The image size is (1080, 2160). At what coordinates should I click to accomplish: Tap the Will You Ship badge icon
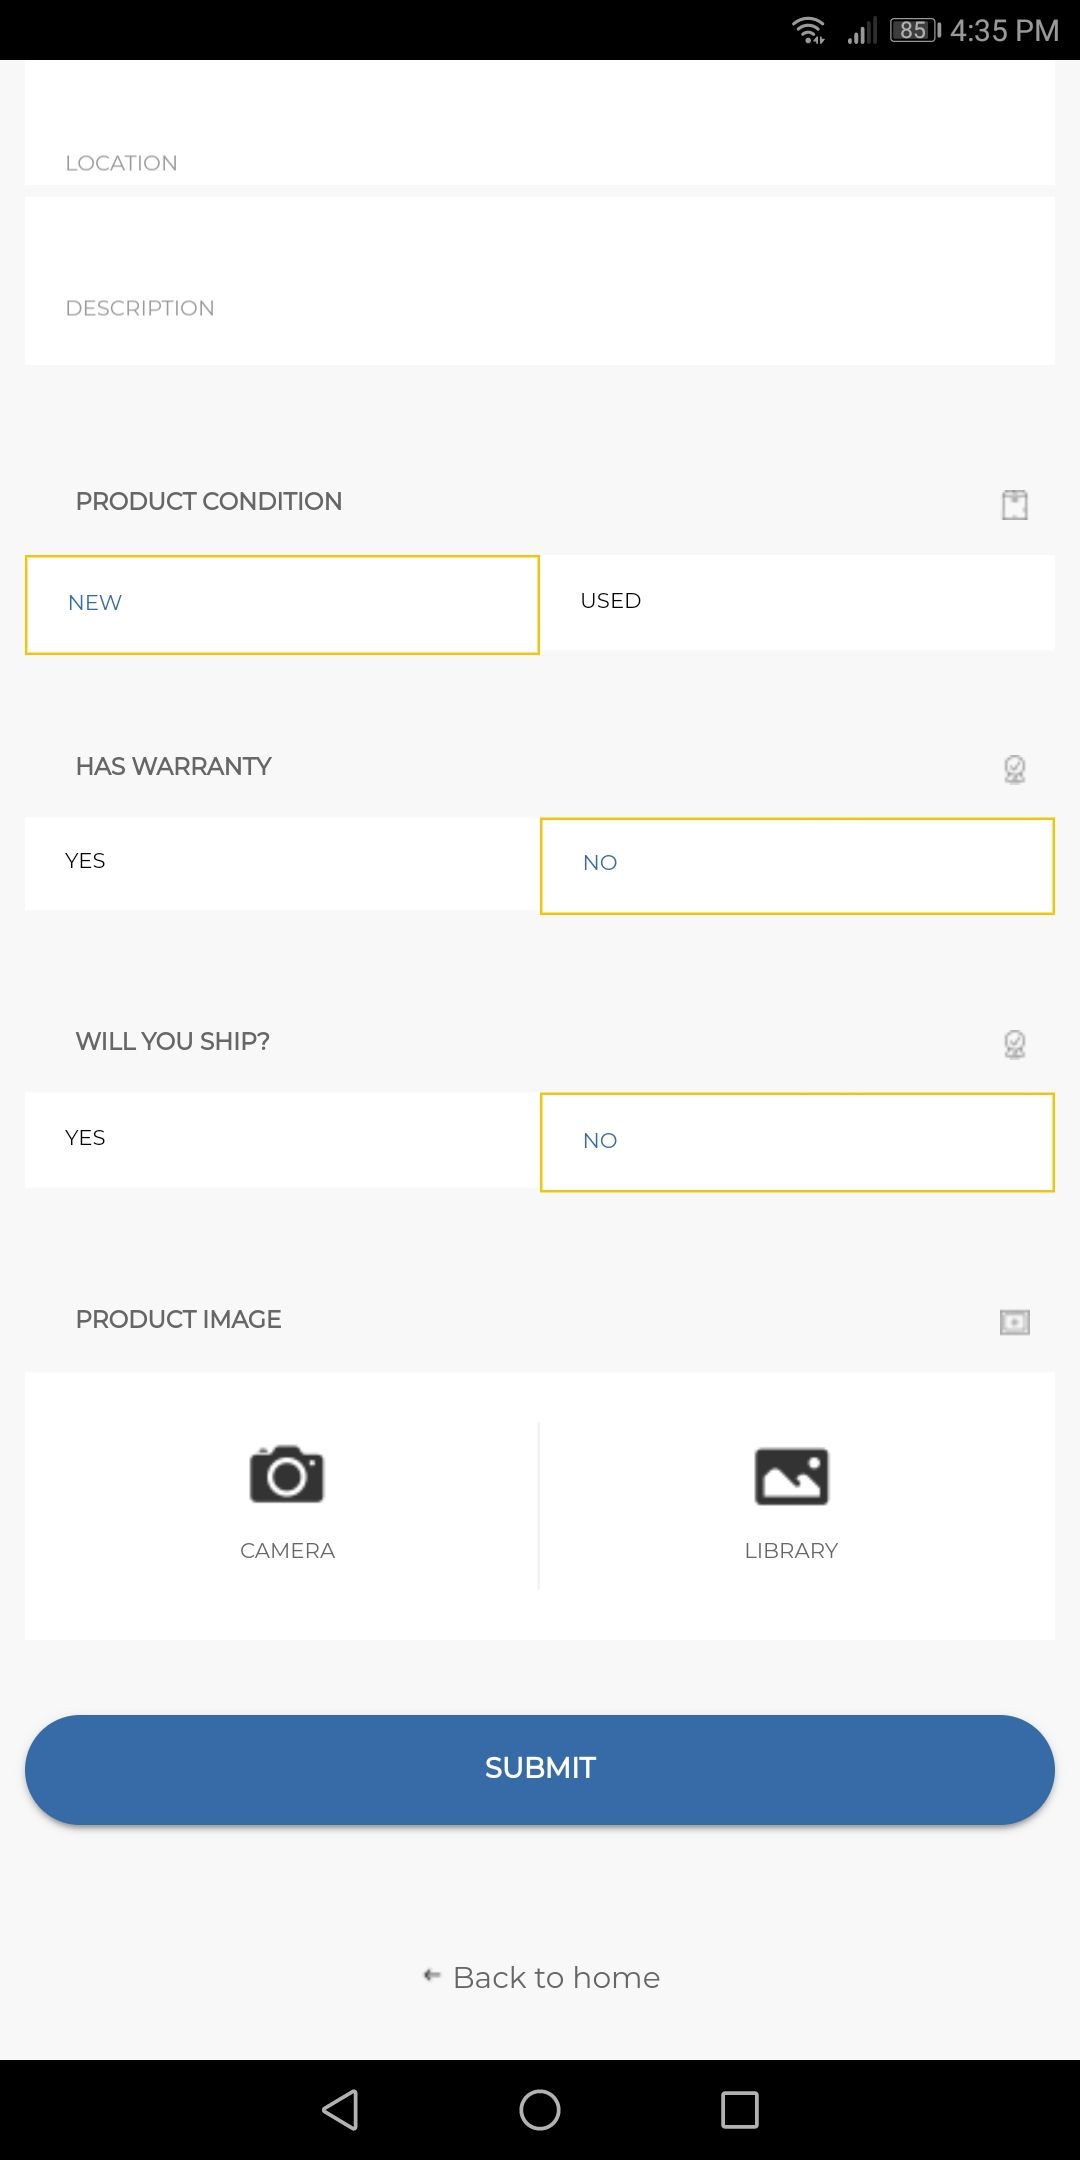1014,1044
